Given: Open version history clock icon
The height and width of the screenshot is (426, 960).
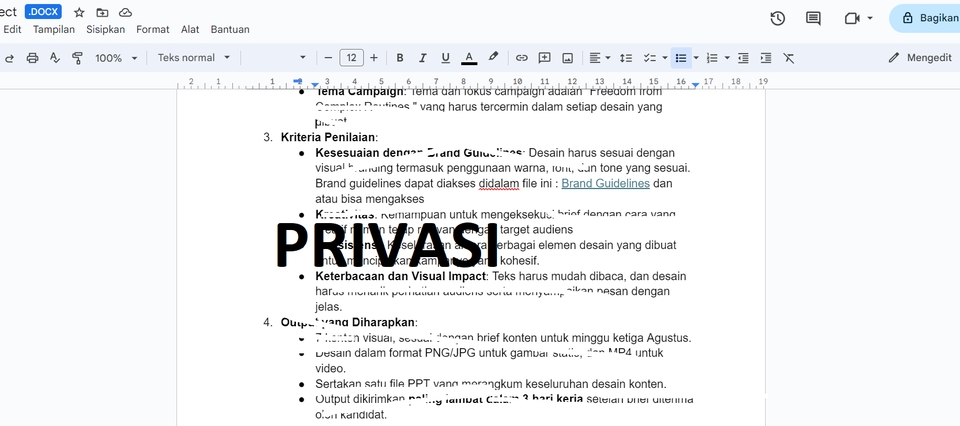Looking at the screenshot, I should click(x=778, y=18).
